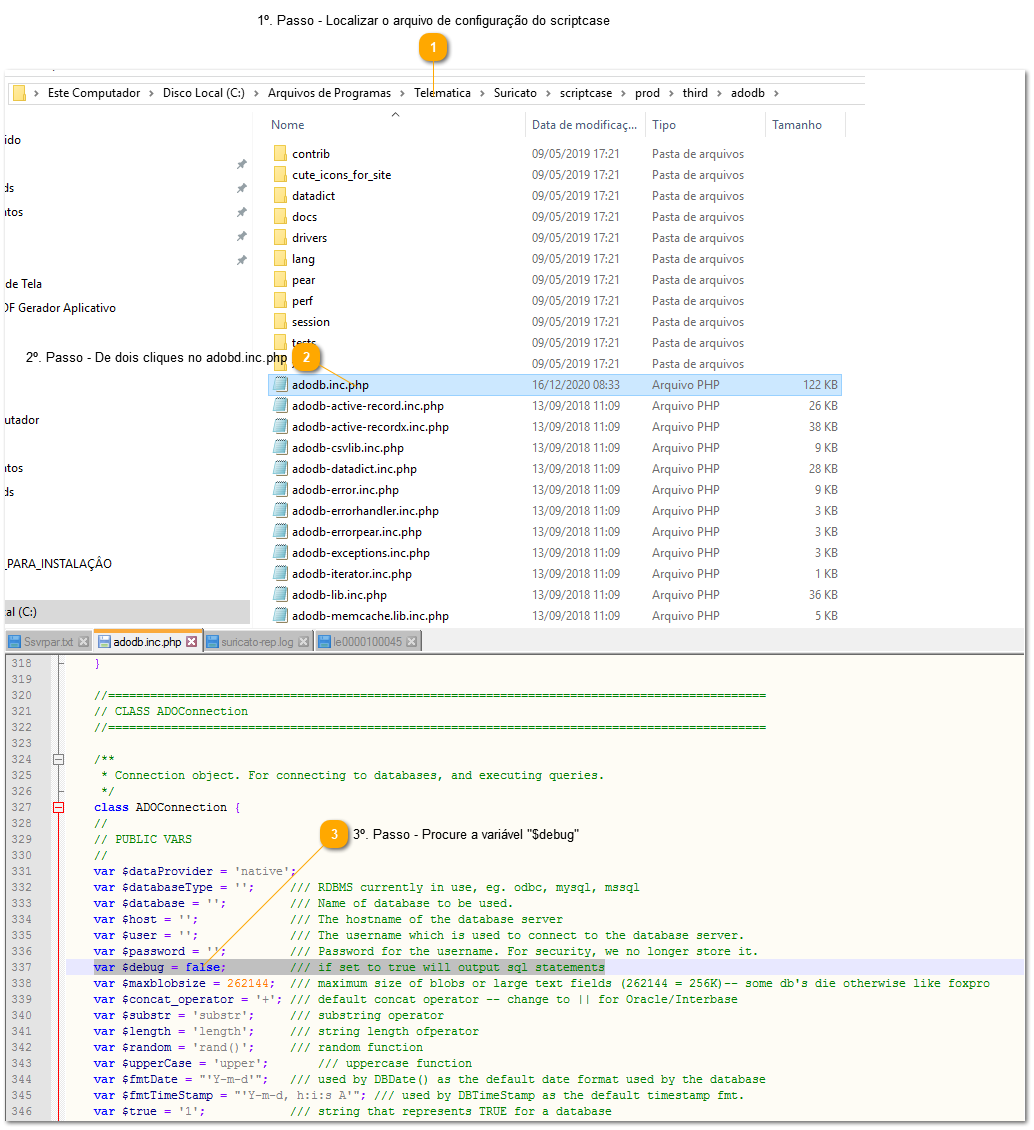Close the adodb.inc.php editor tab
Image resolution: width=1034 pixels, height=1130 pixels.
coord(192,641)
